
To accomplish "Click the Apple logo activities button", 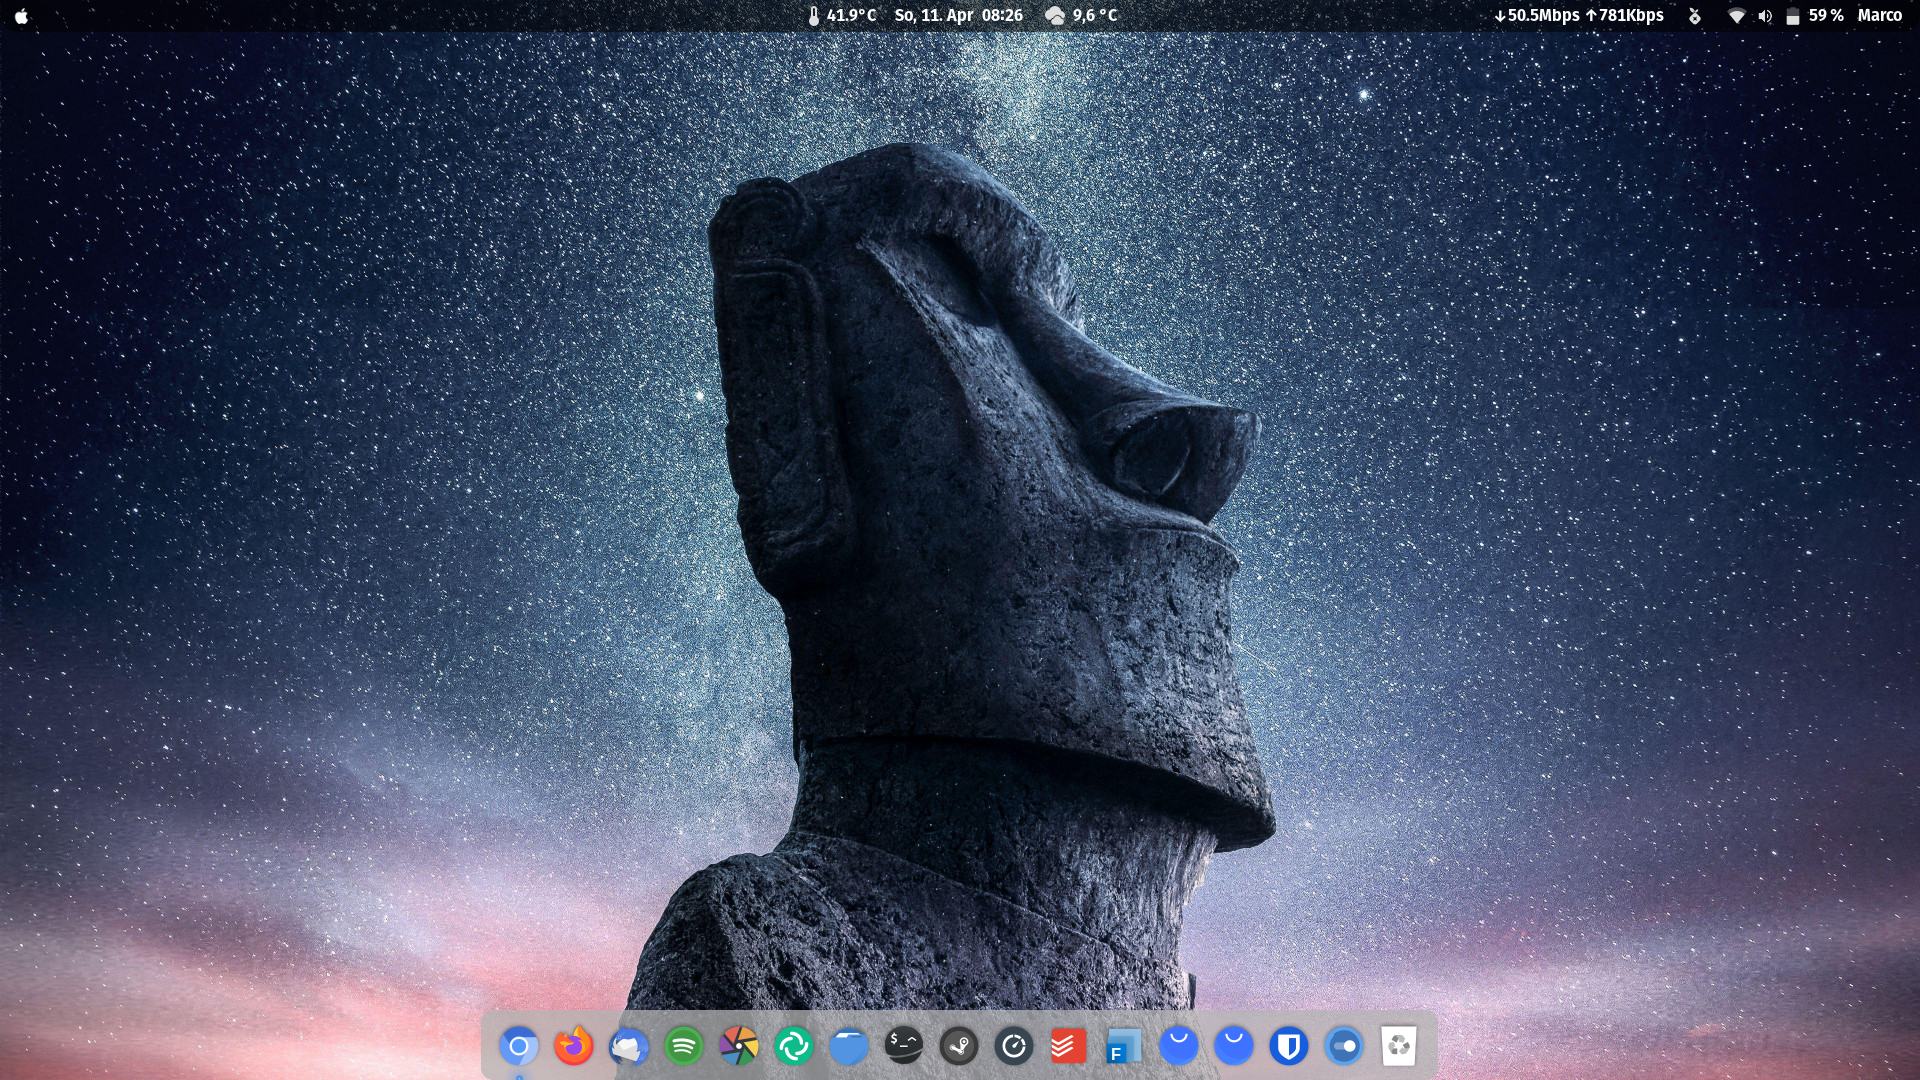I will pyautogui.click(x=21, y=15).
